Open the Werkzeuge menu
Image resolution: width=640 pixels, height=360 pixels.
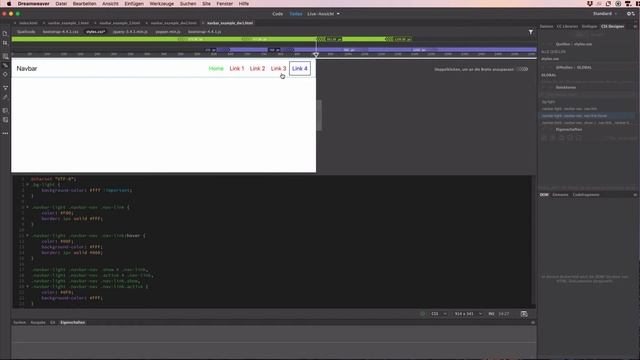pos(162,4)
